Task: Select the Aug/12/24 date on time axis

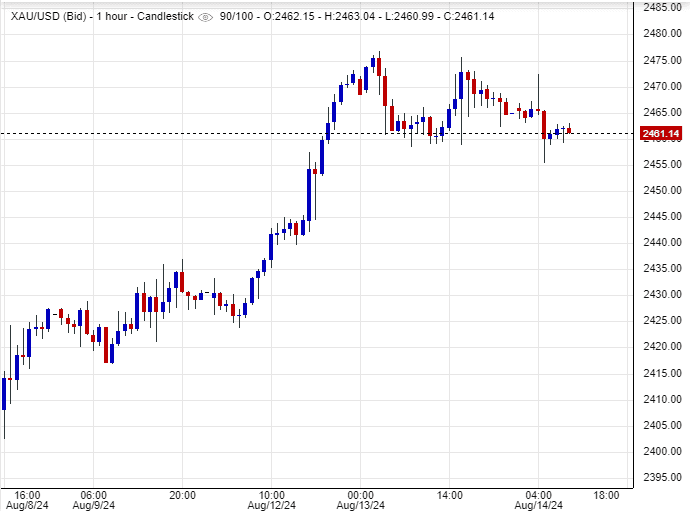Action: [271, 505]
